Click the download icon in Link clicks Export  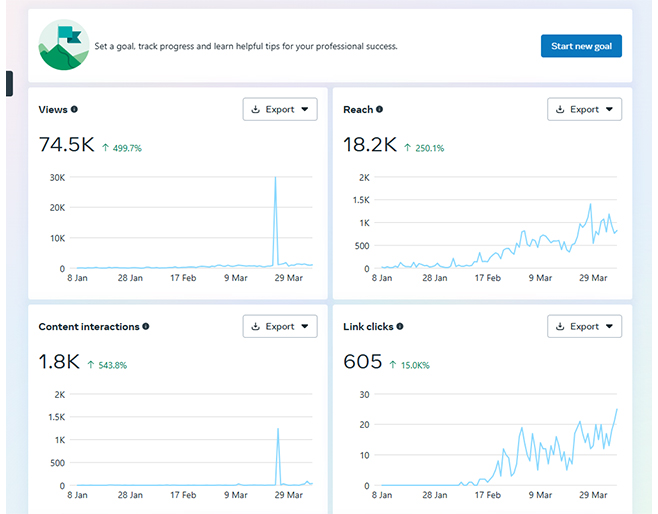click(x=560, y=327)
